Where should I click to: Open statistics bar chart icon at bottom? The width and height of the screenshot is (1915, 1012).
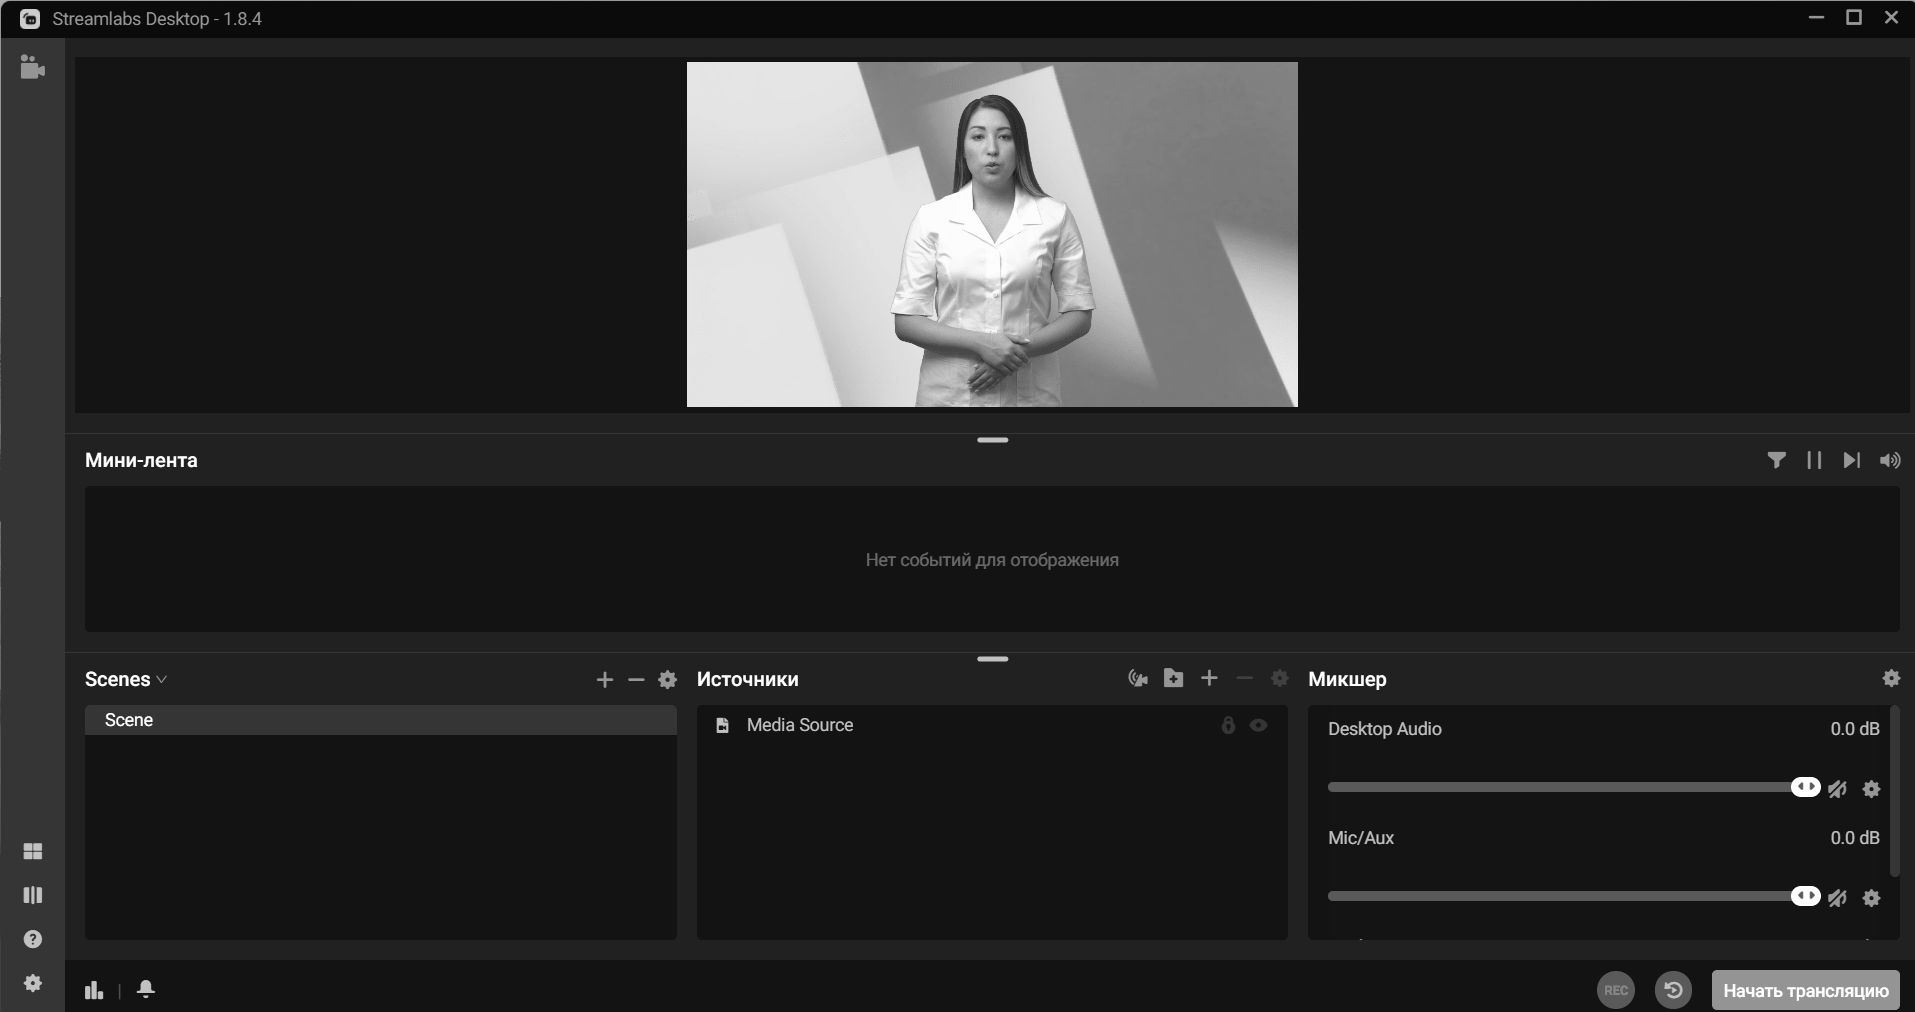[x=92, y=990]
